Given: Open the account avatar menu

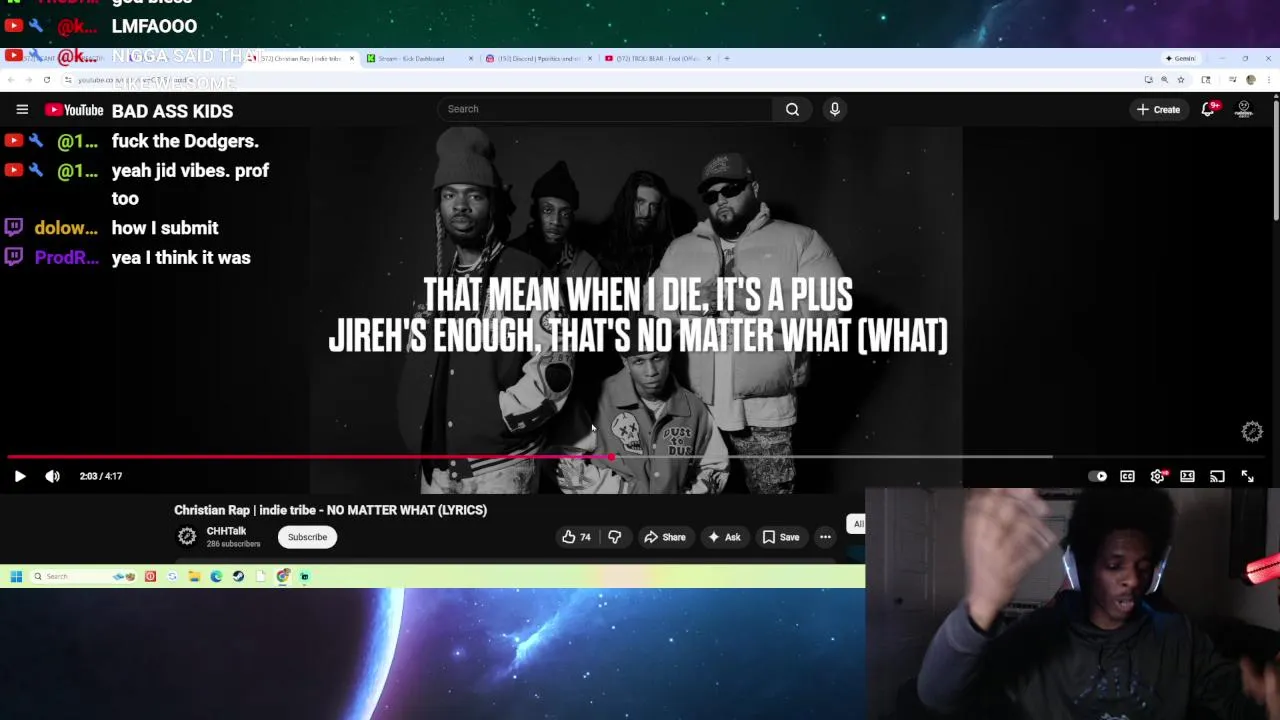Looking at the screenshot, I should pos(1244,109).
